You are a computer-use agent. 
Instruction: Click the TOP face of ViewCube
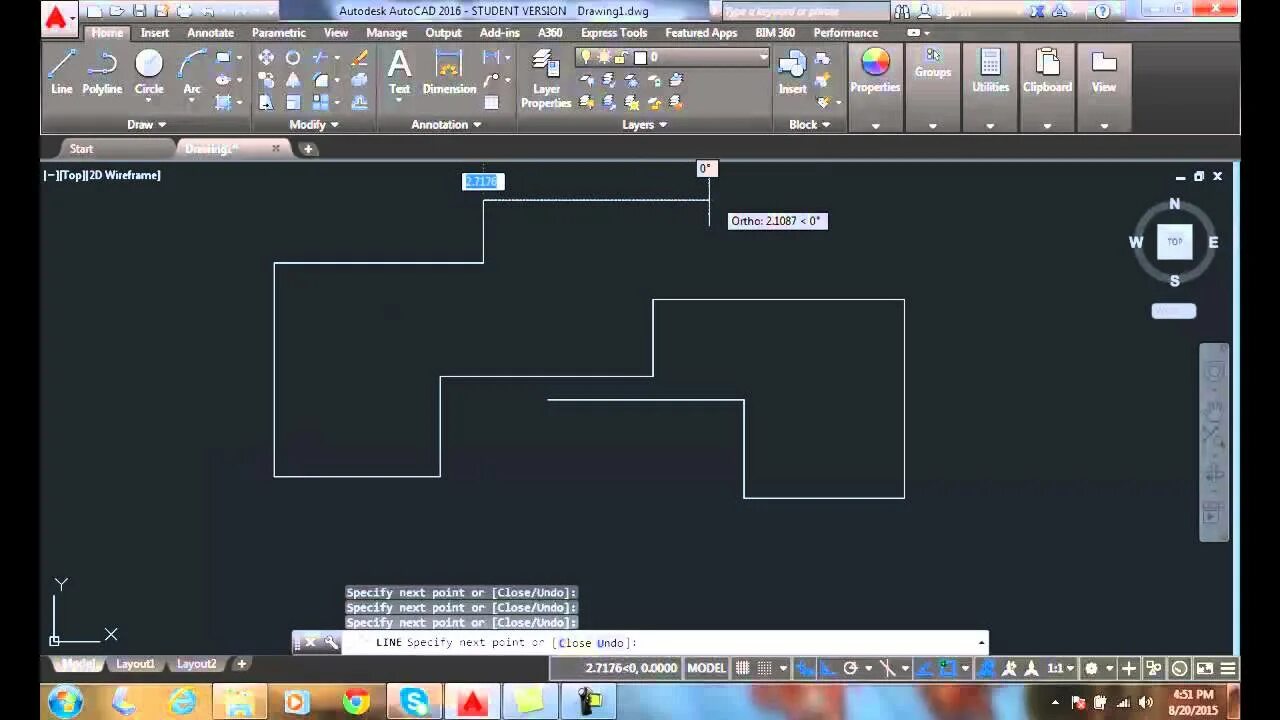[1174, 241]
